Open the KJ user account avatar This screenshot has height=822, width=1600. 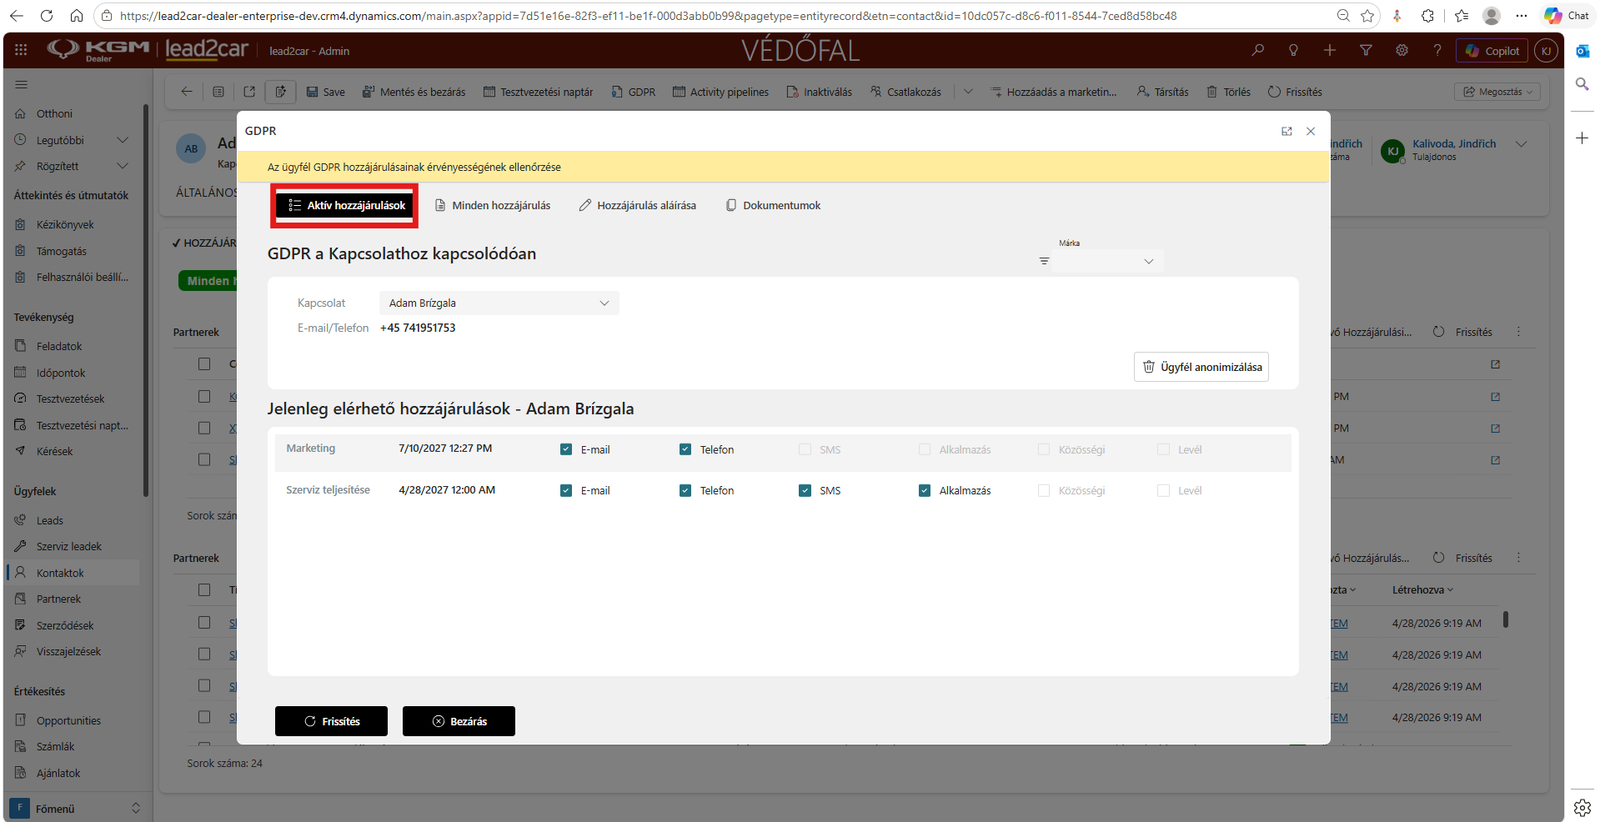[1546, 50]
